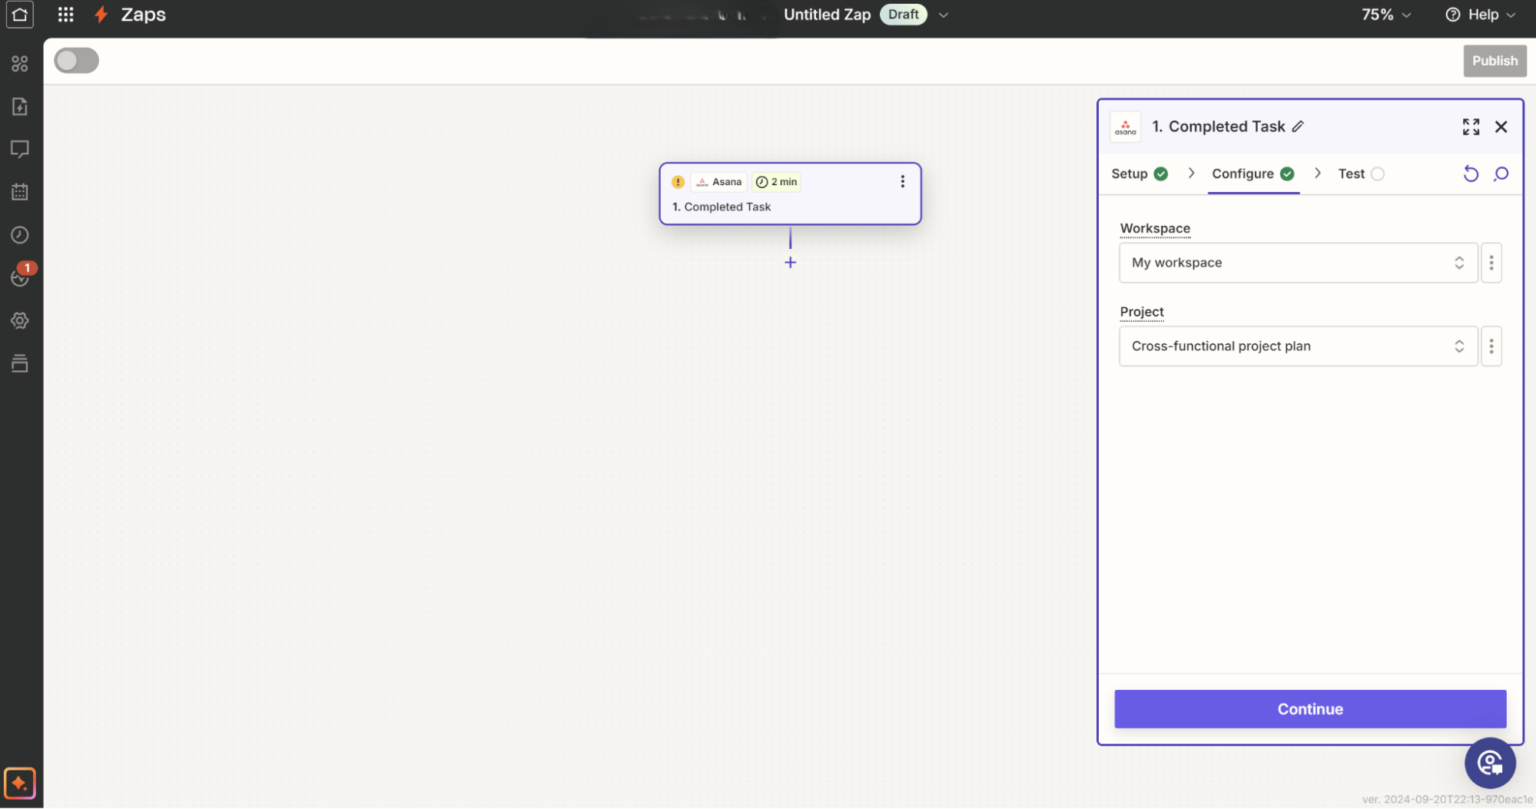Select the Zaps document icon in sidebar
Viewport: 1536px width, 809px height.
[x=19, y=106]
